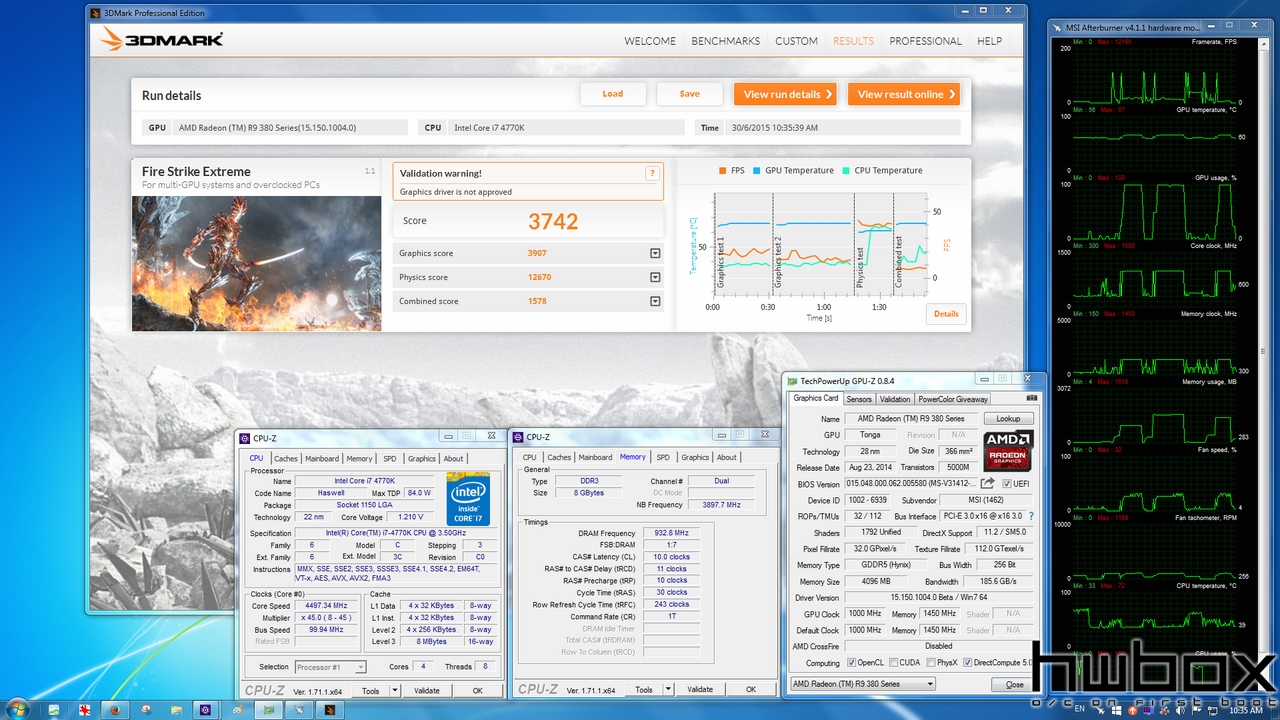Switch to CPU-Z taskbar button
The image size is (1280, 720).
pyautogui.click(x=205, y=710)
